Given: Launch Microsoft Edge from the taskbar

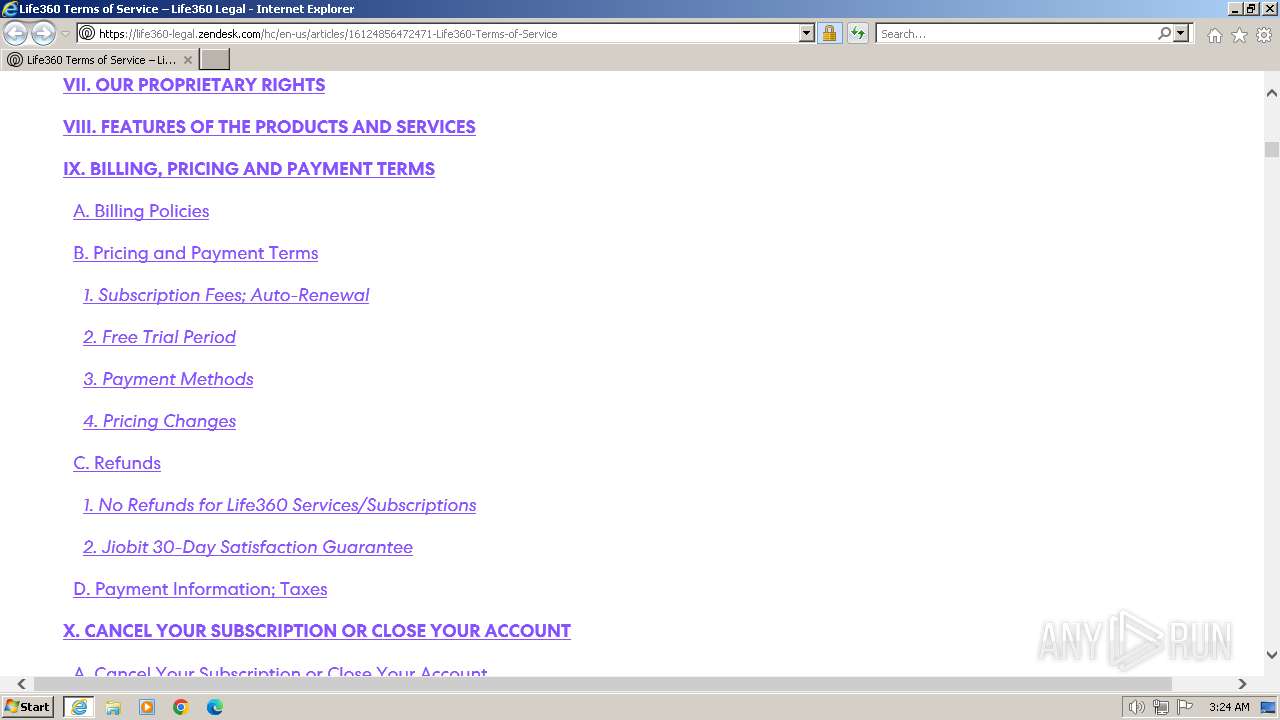Looking at the screenshot, I should tap(215, 707).
